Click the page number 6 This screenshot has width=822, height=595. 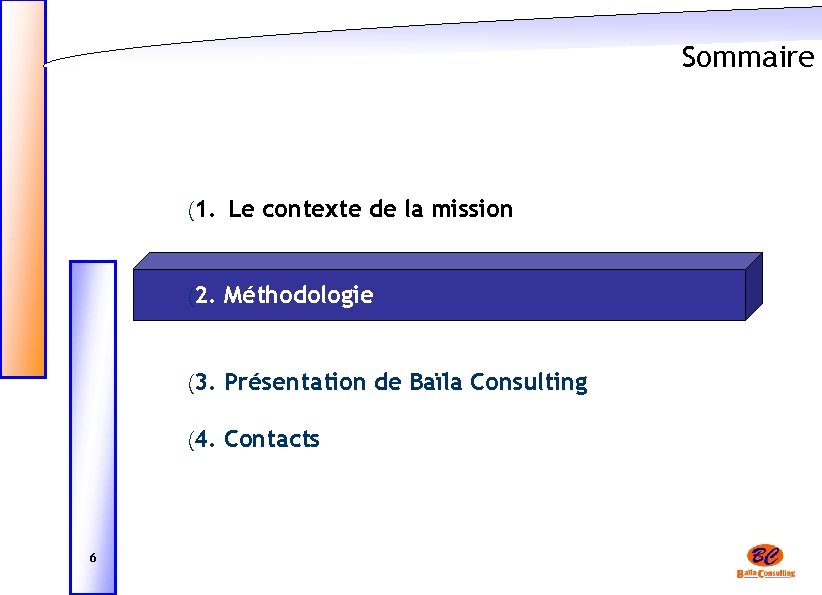click(92, 557)
